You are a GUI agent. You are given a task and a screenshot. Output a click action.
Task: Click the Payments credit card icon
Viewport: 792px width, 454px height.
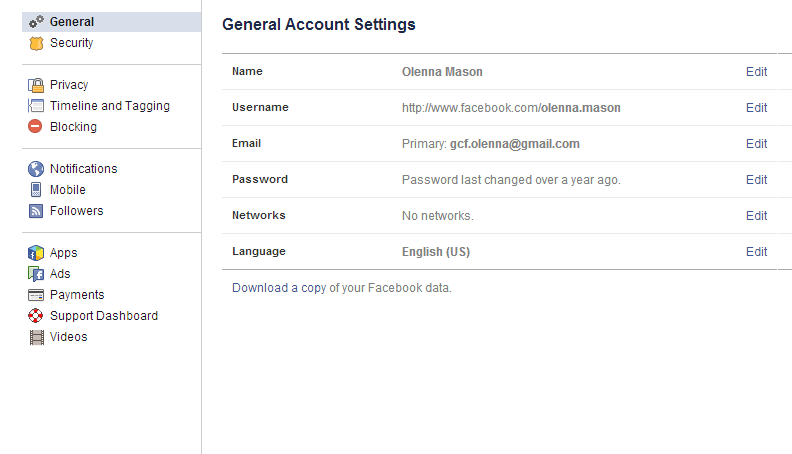pos(36,295)
